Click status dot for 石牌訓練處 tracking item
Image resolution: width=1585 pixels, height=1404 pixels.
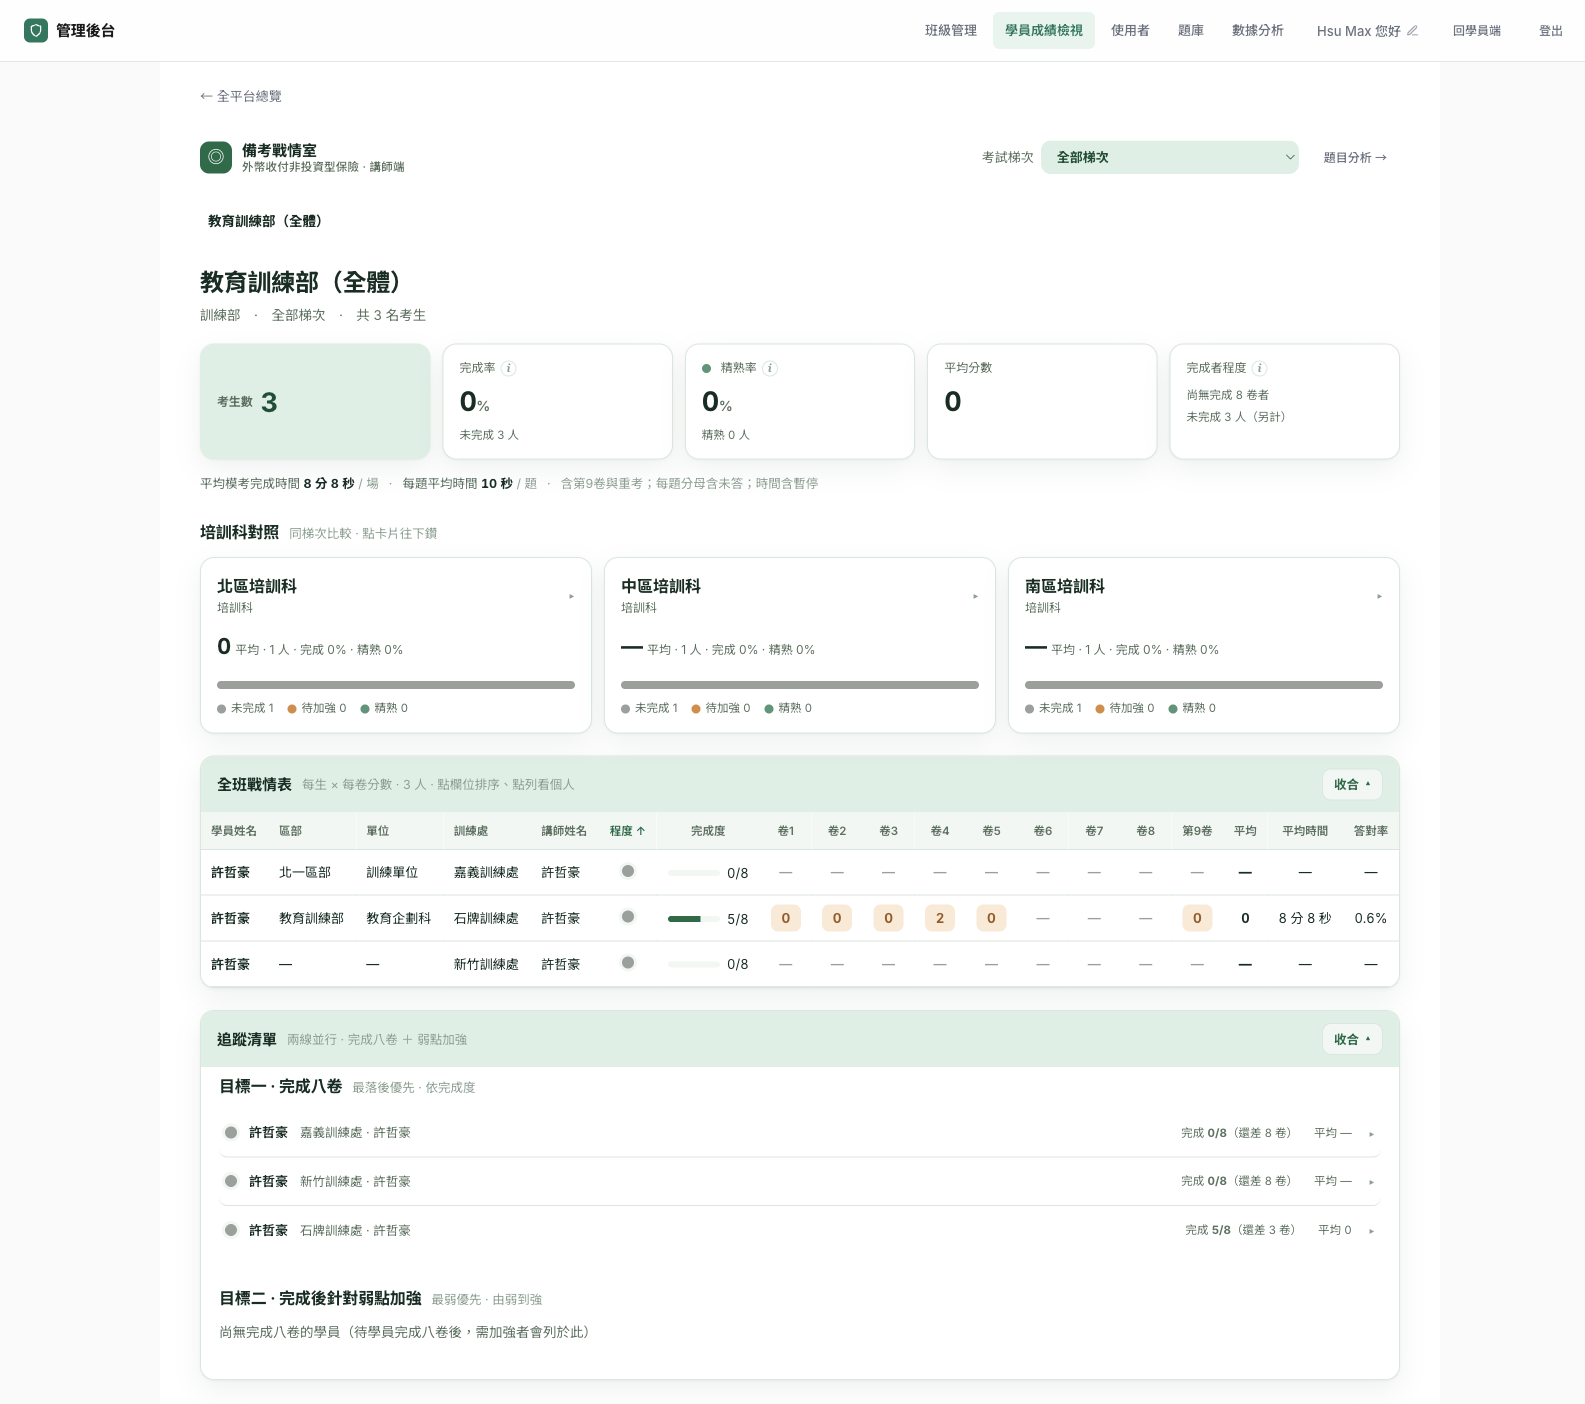[x=231, y=1230]
